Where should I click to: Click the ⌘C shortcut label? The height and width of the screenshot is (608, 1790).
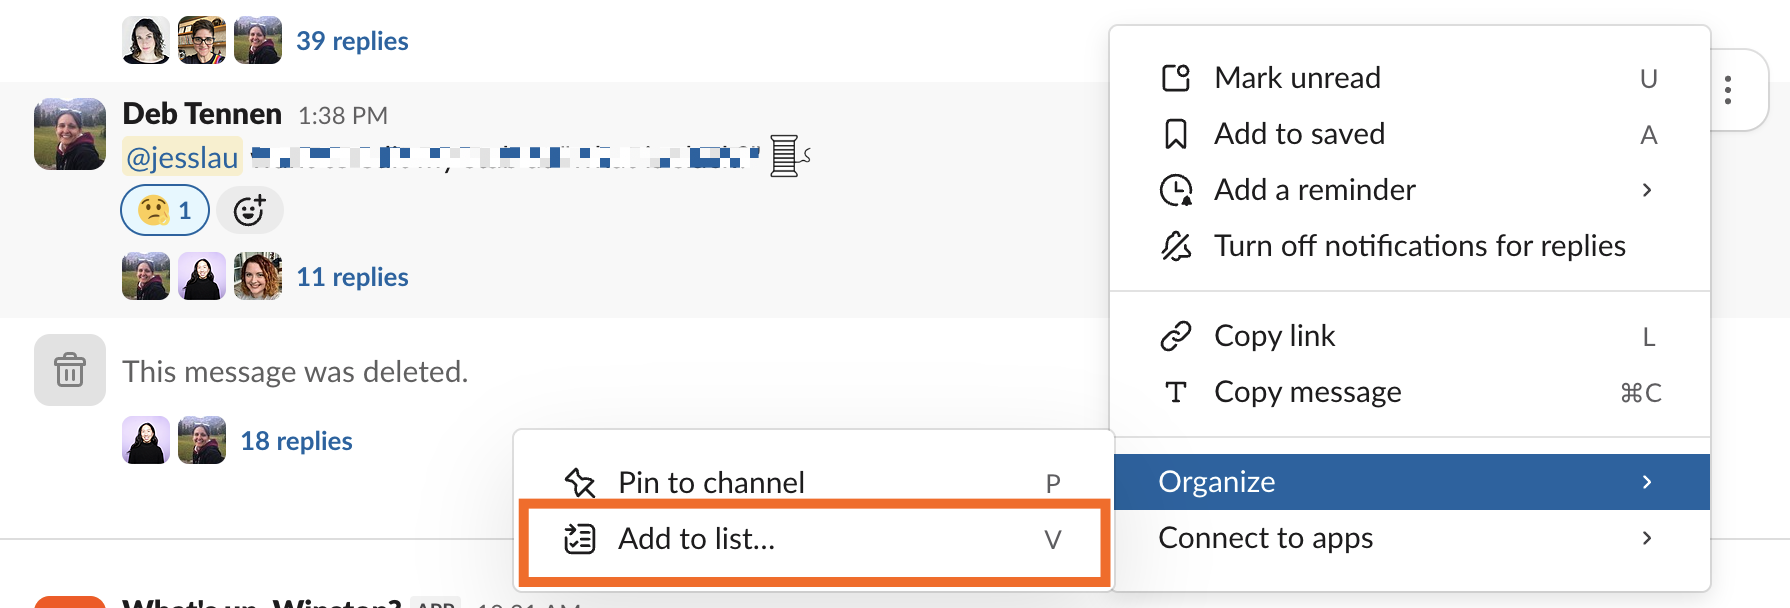(x=1641, y=393)
